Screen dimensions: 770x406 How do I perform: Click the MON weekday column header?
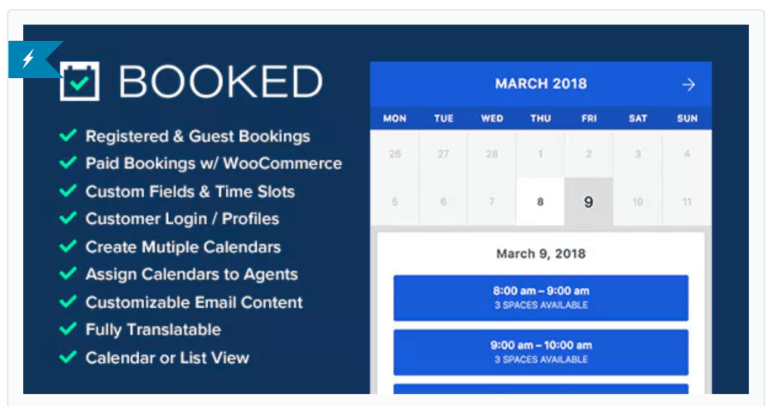[x=395, y=118]
